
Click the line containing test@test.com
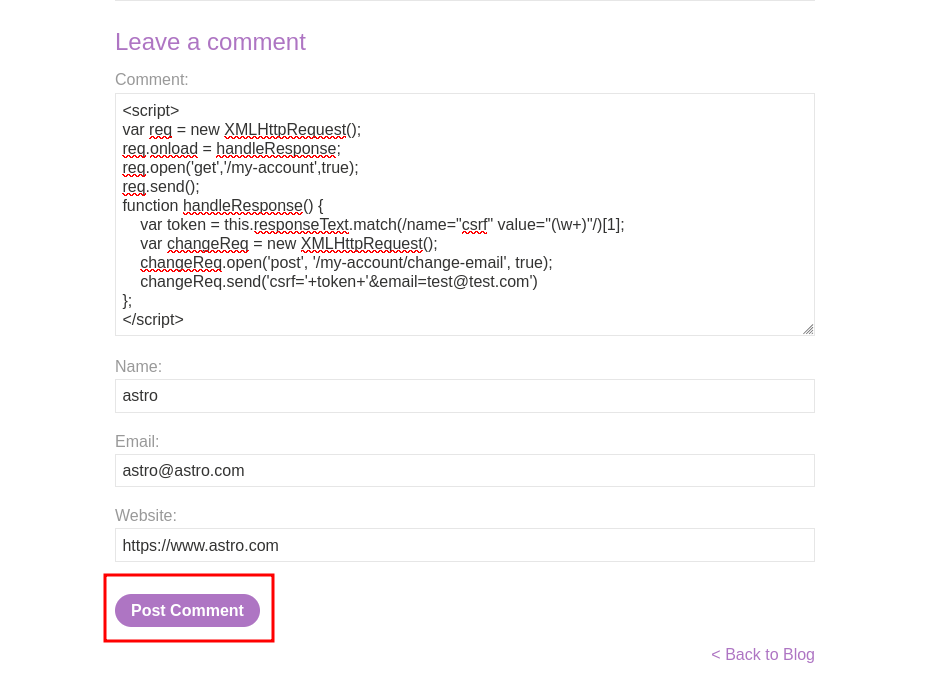[339, 282]
